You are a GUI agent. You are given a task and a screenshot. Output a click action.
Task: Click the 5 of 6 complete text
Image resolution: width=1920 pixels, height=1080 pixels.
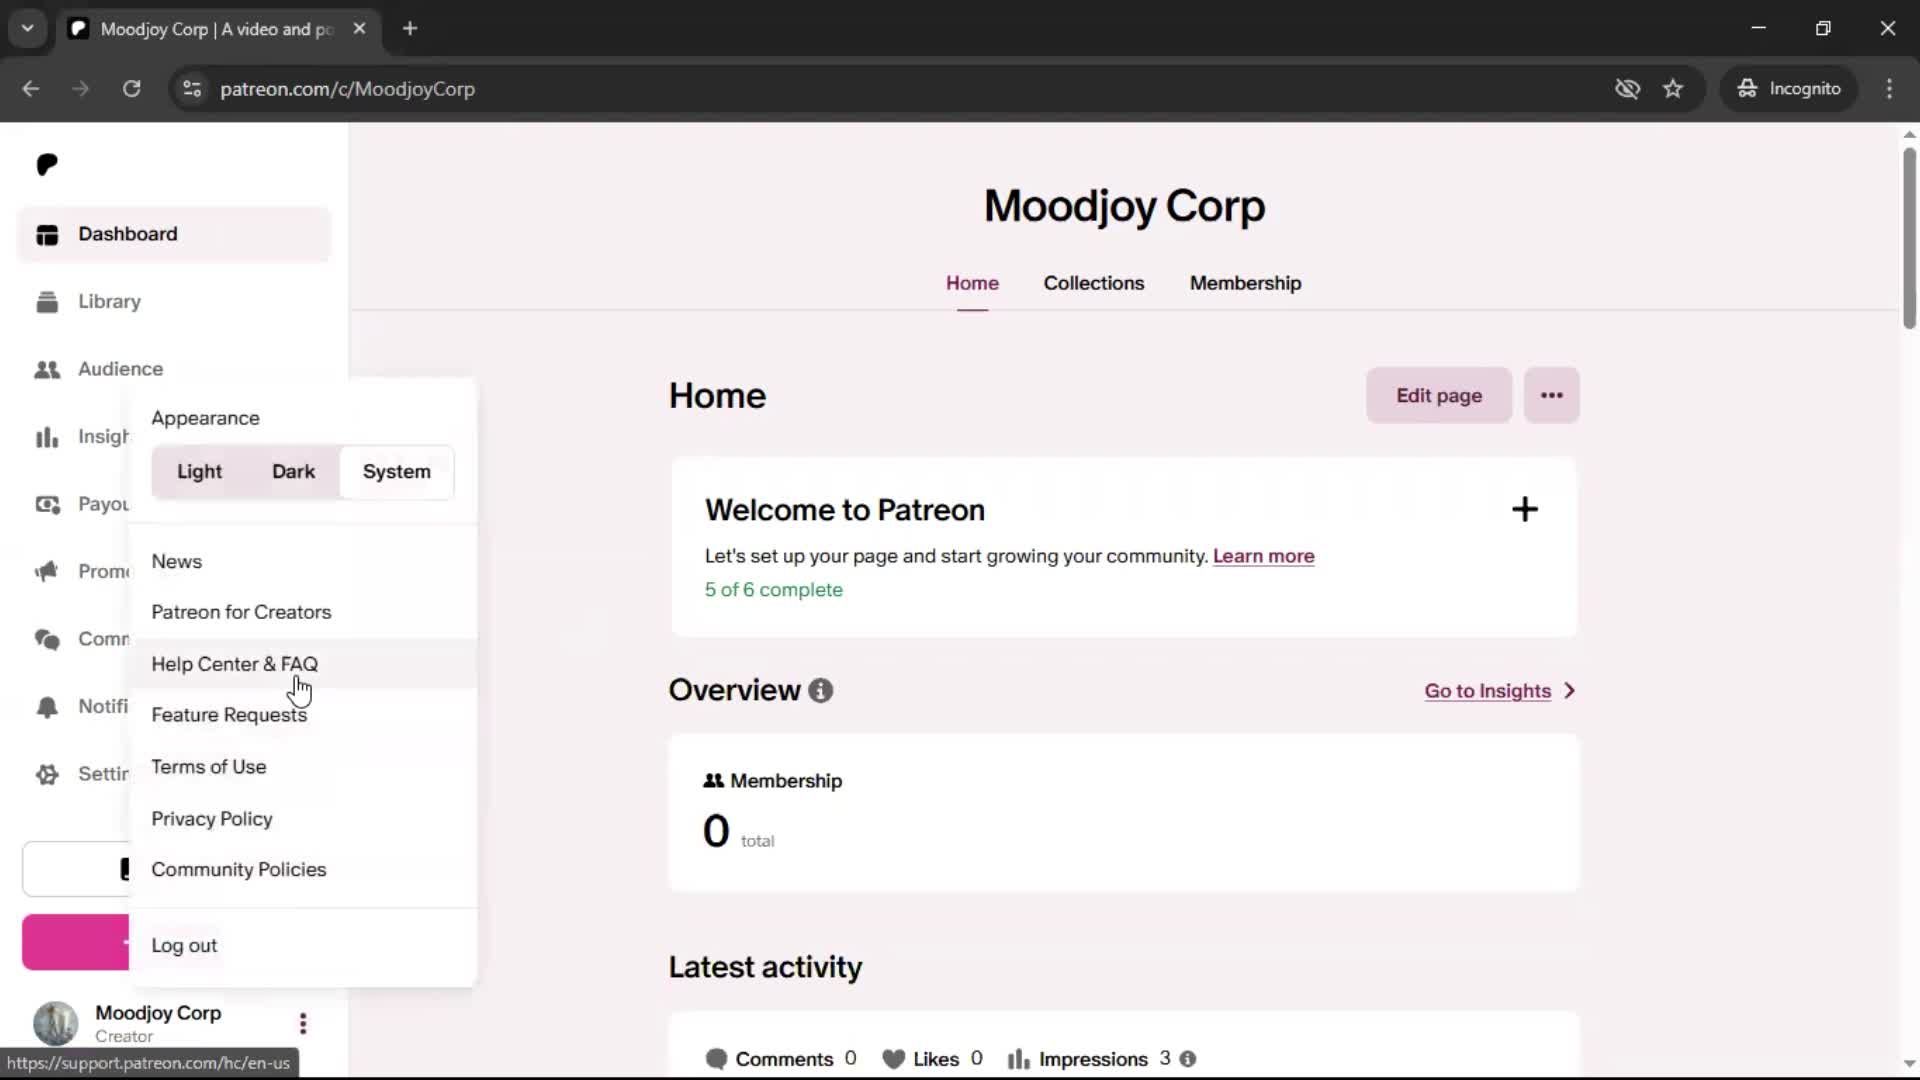click(773, 590)
